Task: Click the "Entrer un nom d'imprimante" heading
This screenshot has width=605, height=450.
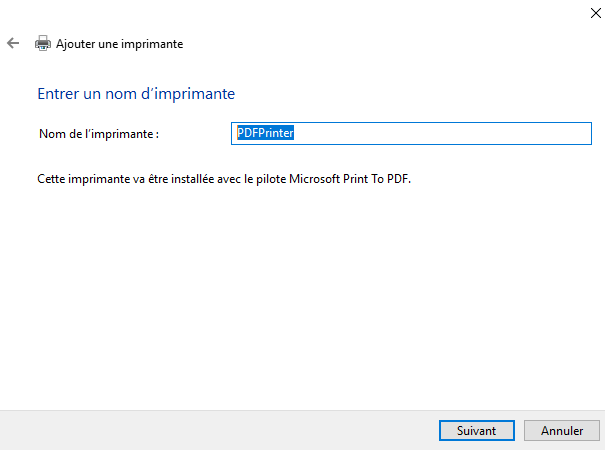Action: [x=136, y=94]
